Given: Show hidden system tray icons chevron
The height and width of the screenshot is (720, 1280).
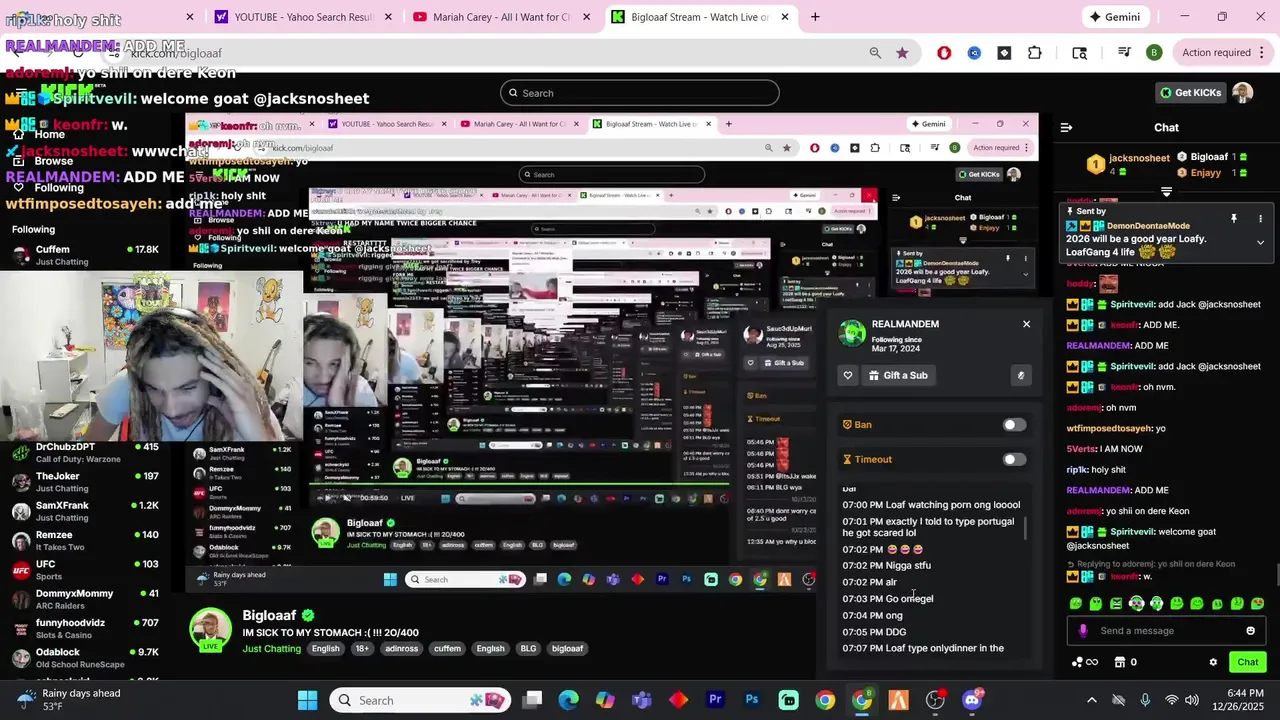Looking at the screenshot, I should tap(1091, 700).
